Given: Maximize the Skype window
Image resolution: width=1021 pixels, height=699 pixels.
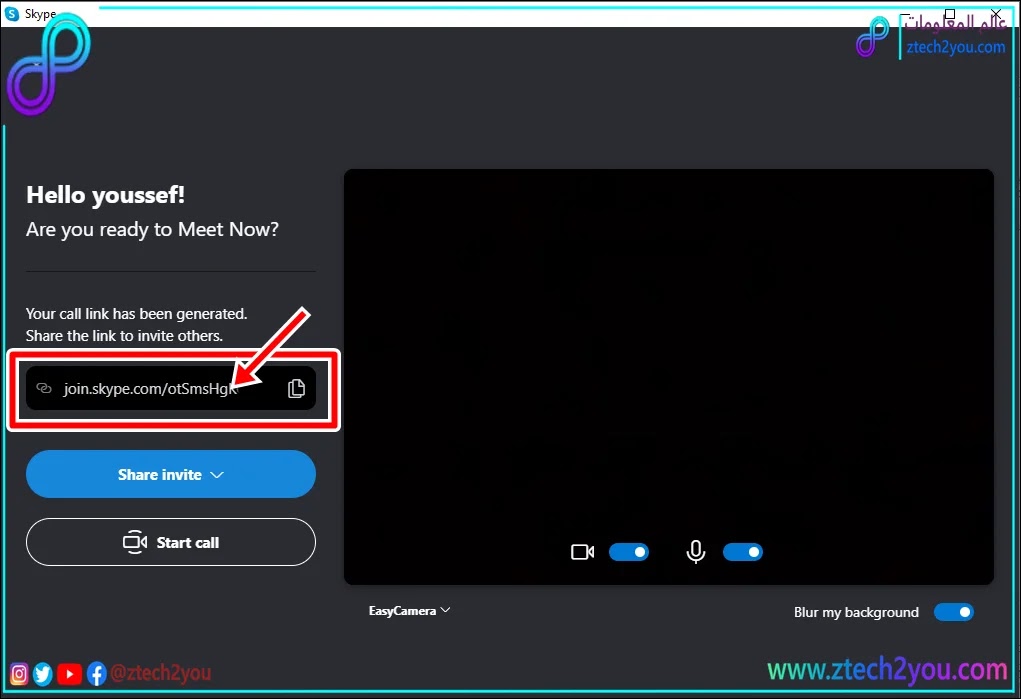Looking at the screenshot, I should click(950, 14).
